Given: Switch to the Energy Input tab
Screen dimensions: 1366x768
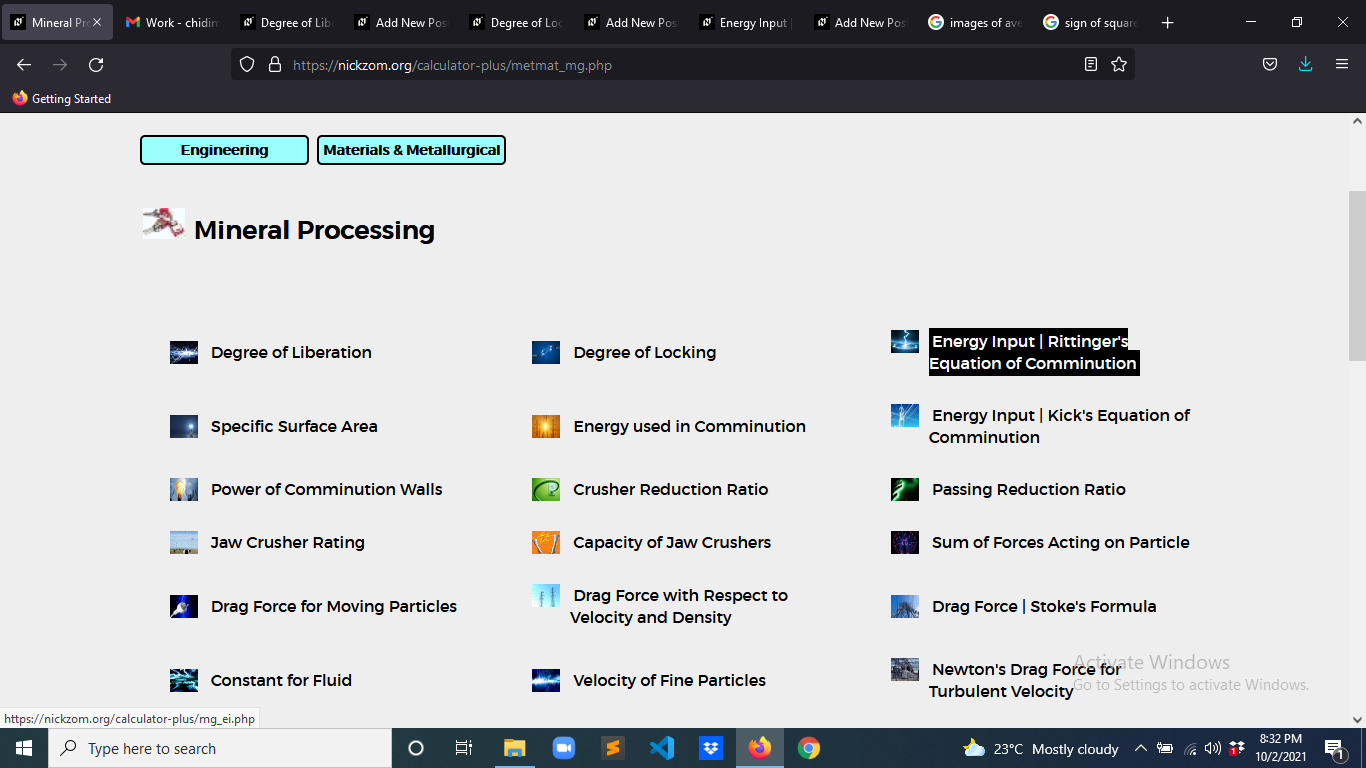Looking at the screenshot, I should pos(746,22).
